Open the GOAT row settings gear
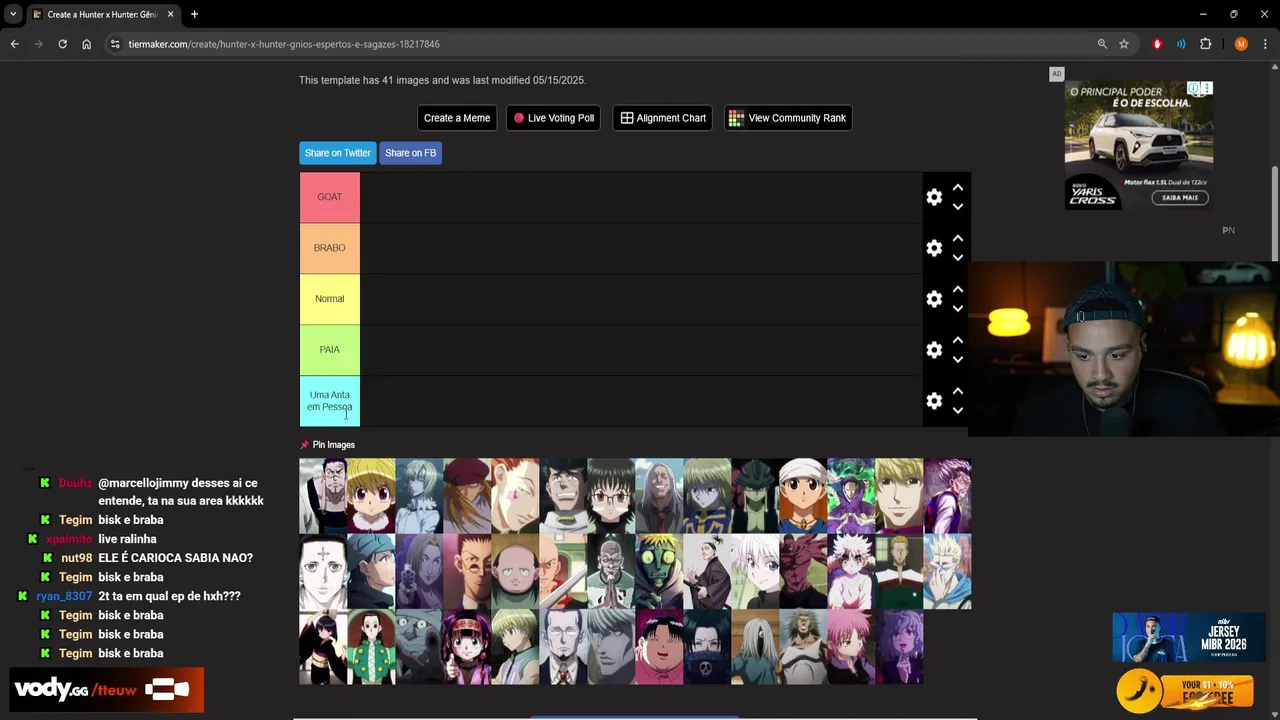Image resolution: width=1280 pixels, height=720 pixels. click(x=934, y=198)
